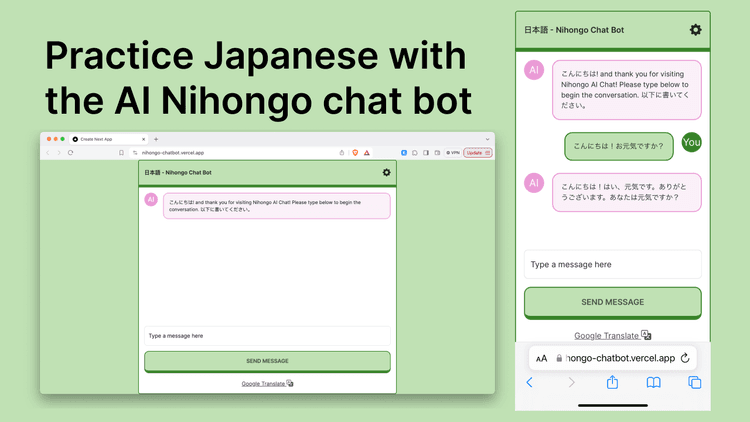
Task: Click the AI greeting bubble in desktop chat
Action: coord(276,206)
